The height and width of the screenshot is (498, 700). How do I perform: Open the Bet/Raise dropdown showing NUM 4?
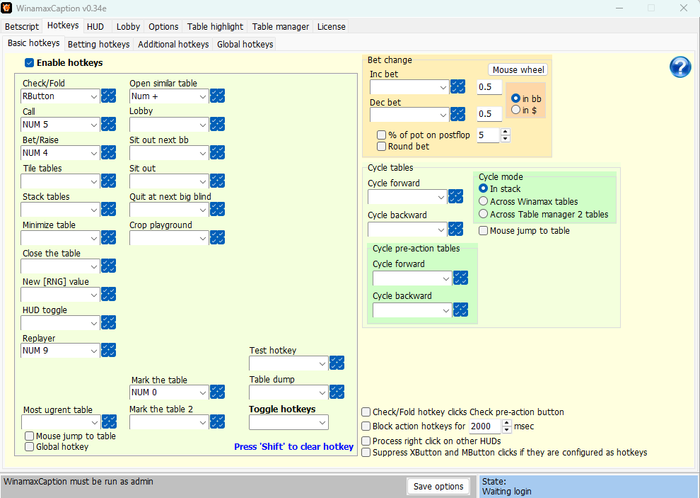[x=60, y=153]
